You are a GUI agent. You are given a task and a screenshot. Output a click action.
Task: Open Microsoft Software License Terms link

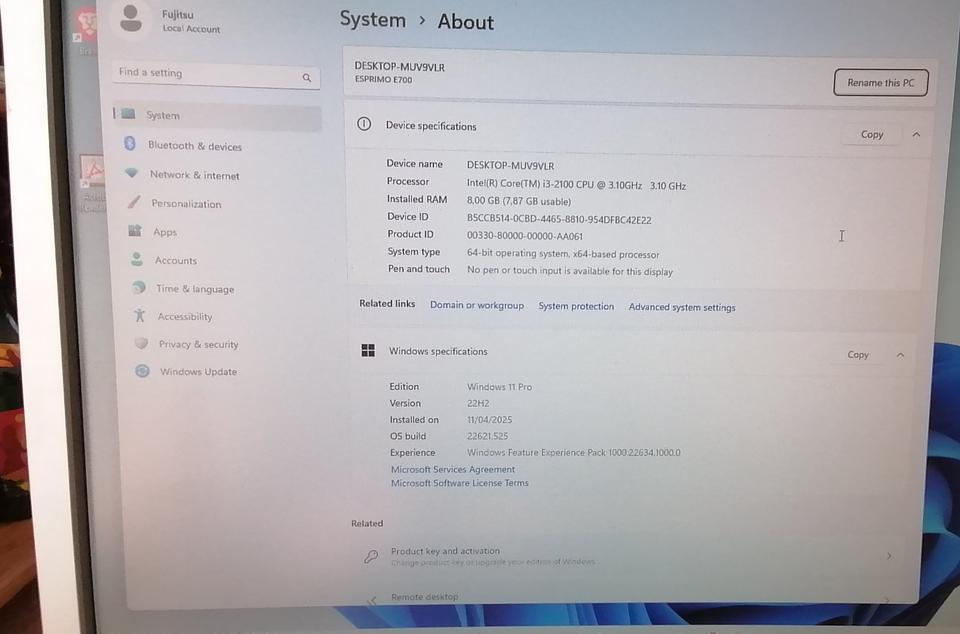pos(460,483)
